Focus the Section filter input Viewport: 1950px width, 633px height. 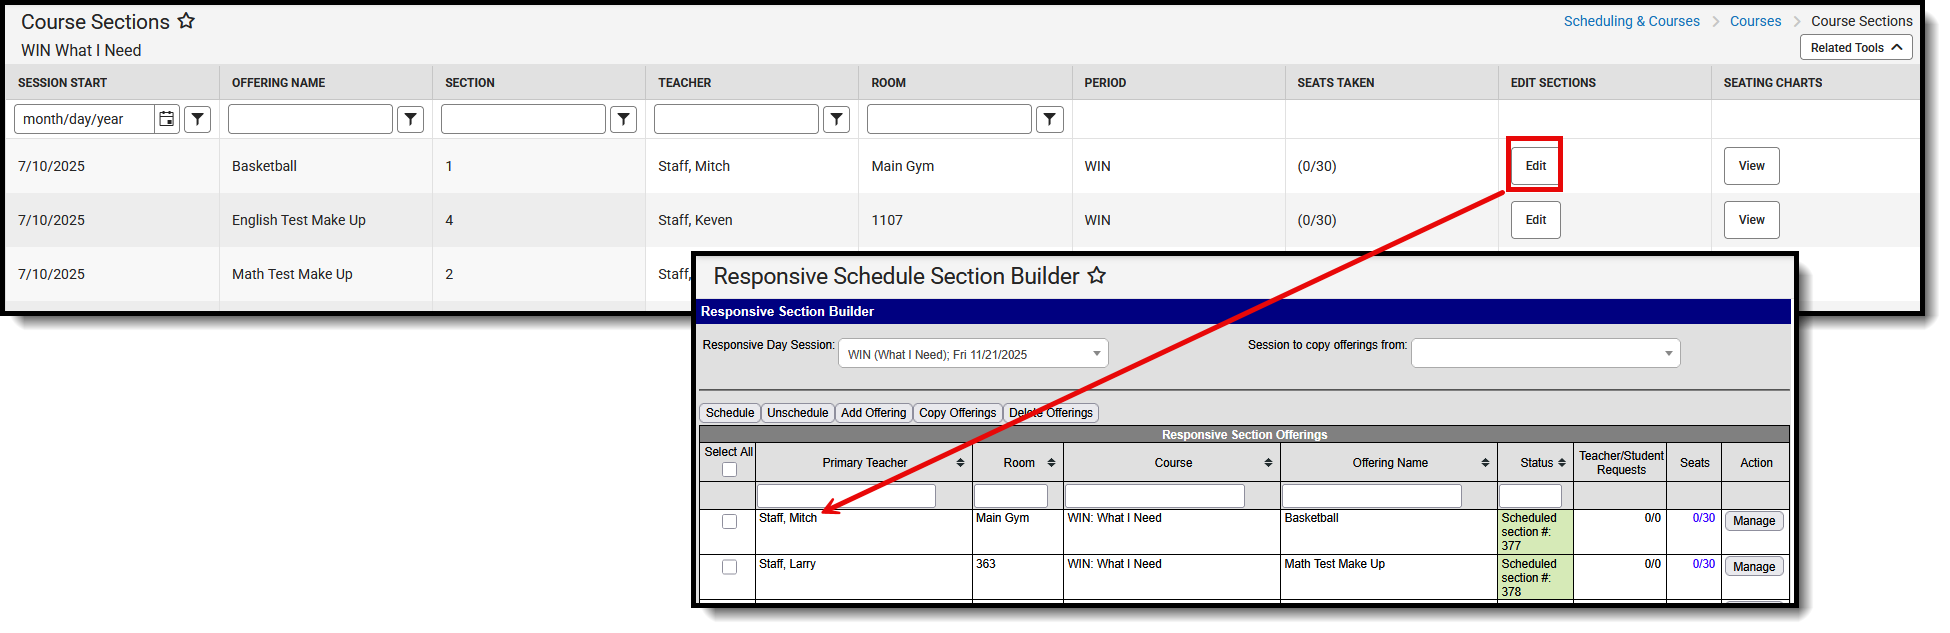coord(523,119)
